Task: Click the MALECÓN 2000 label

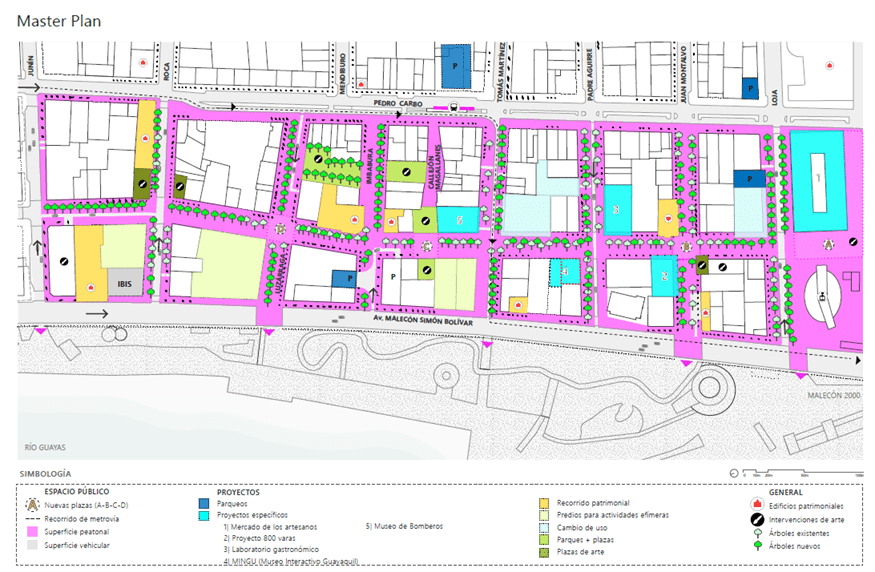Action: [x=832, y=395]
